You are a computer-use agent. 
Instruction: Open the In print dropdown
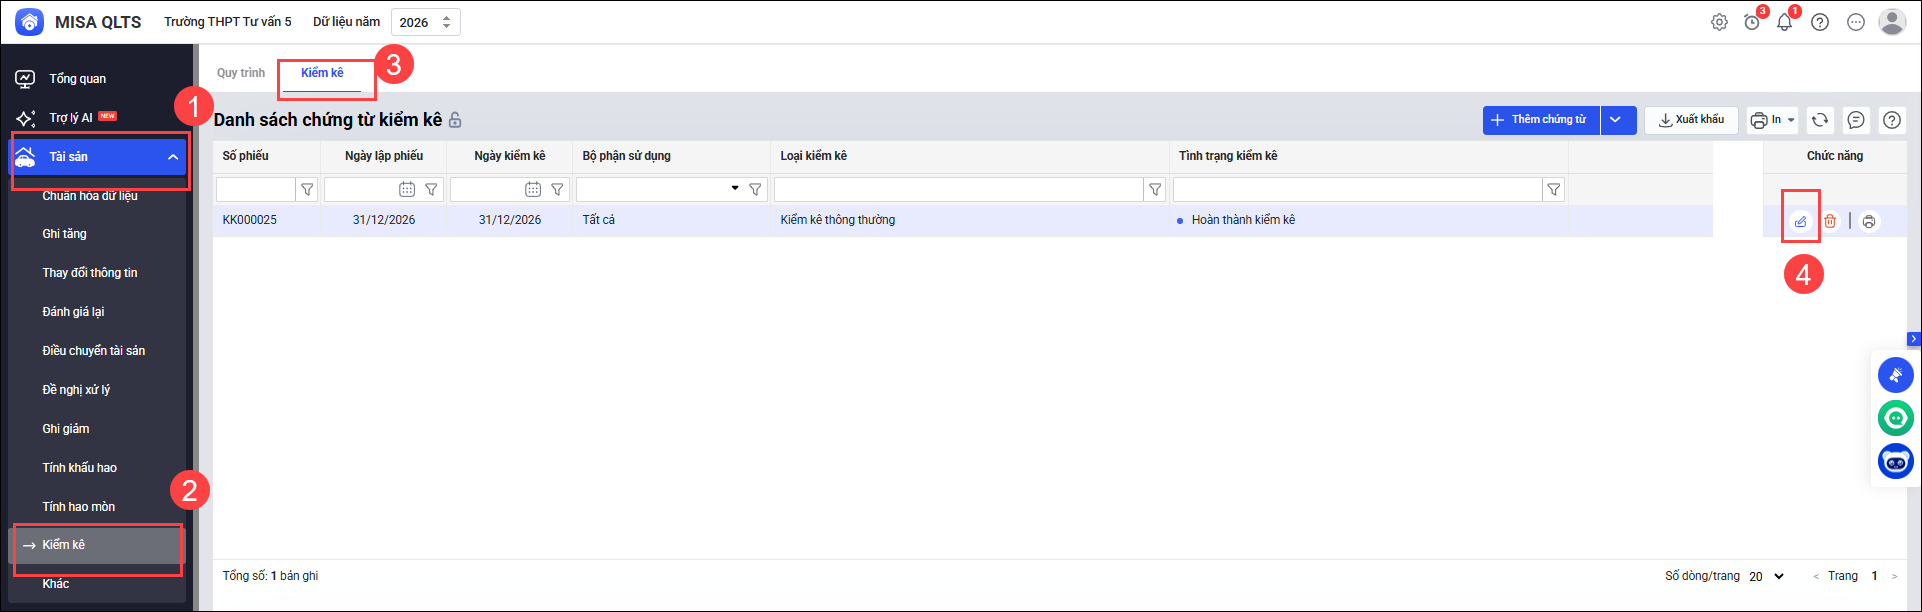1772,120
